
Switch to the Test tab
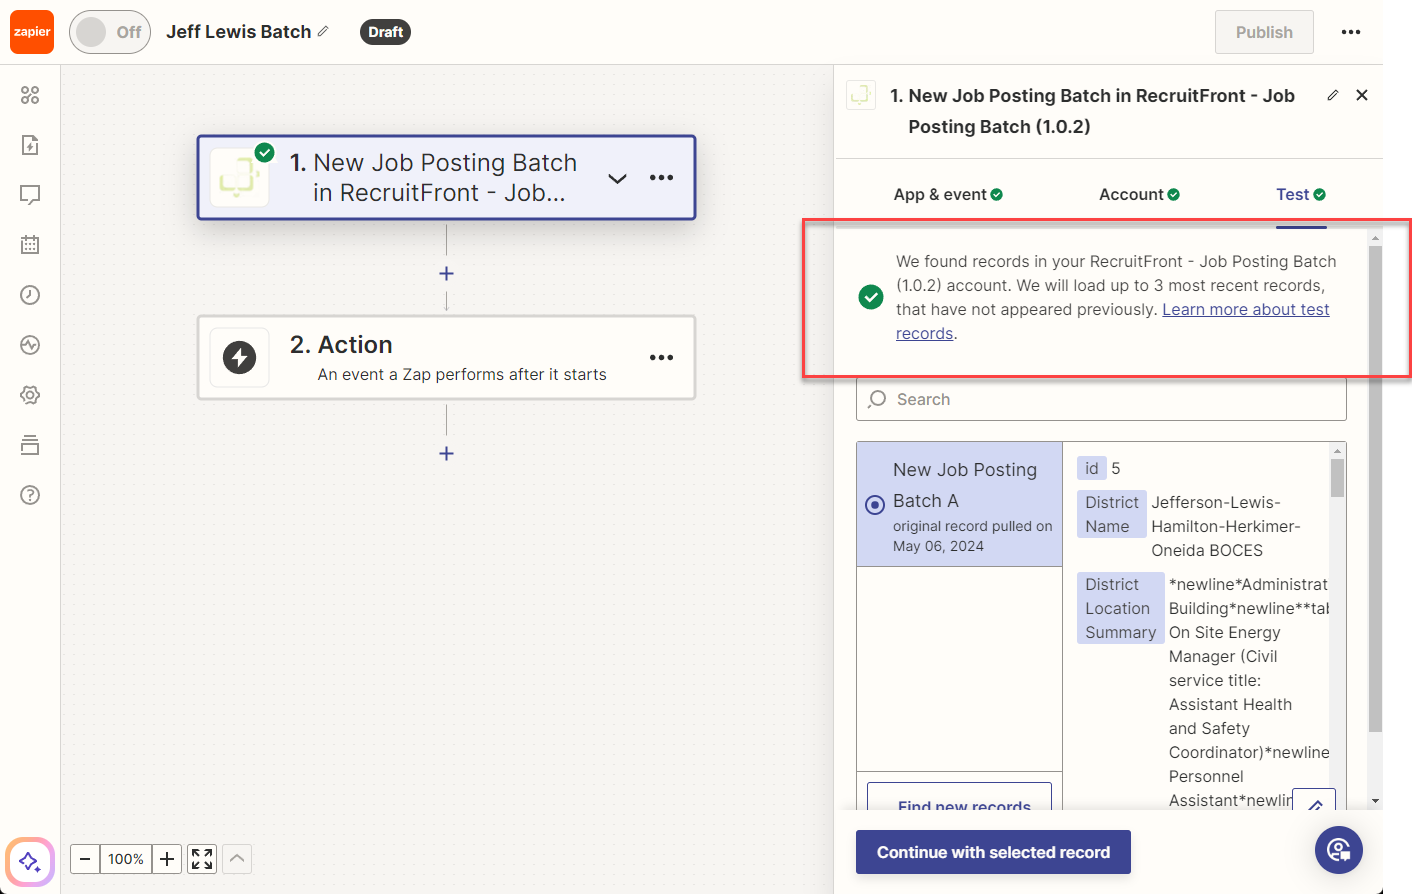pos(1301,195)
